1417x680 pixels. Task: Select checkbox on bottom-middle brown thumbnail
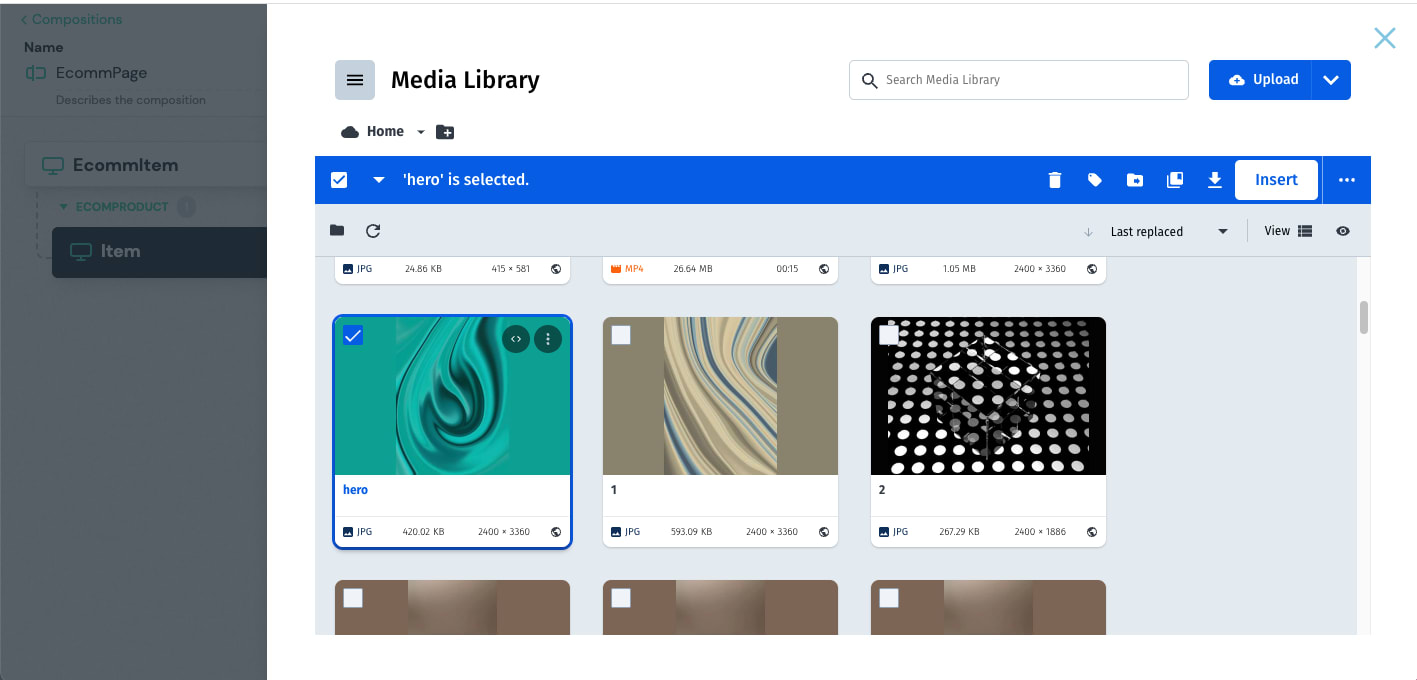pyautogui.click(x=621, y=598)
